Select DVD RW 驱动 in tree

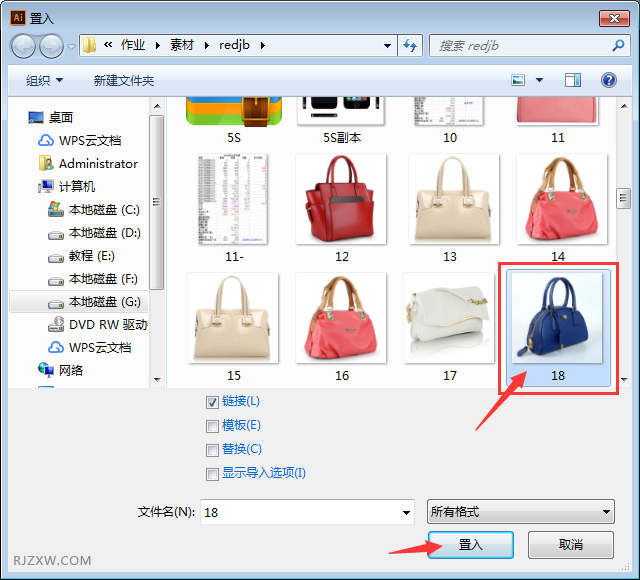point(97,325)
